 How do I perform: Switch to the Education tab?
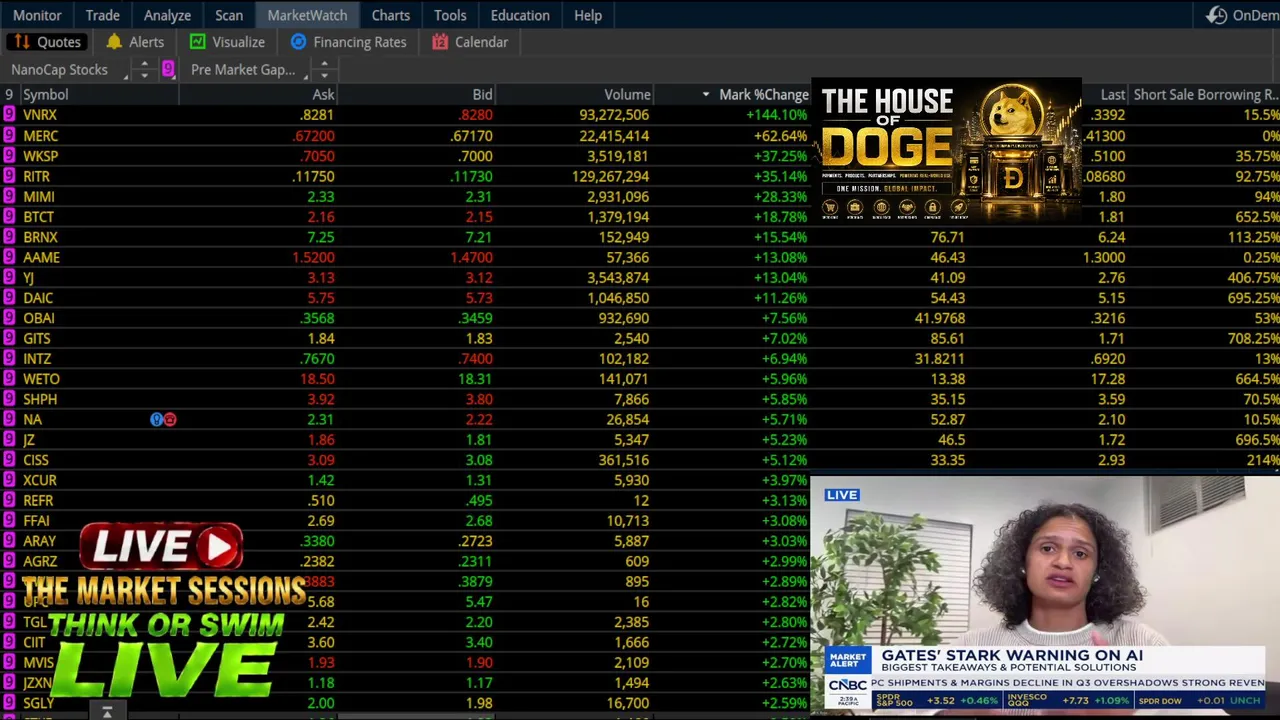coord(520,15)
